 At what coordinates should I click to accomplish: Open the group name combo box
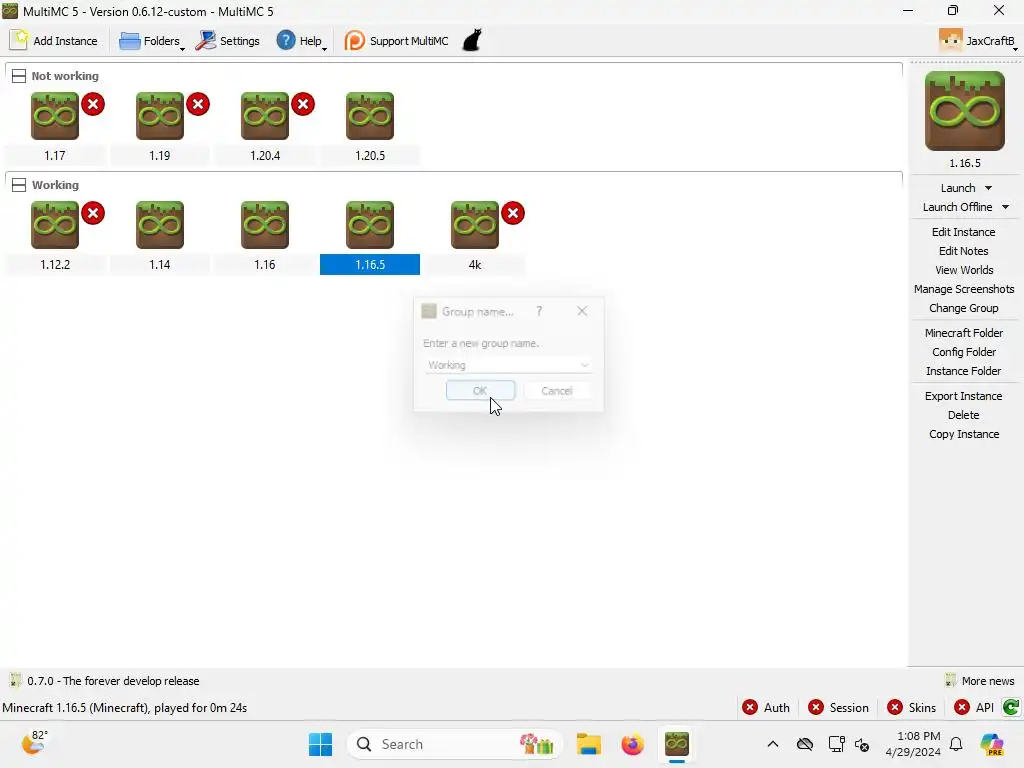pos(508,365)
